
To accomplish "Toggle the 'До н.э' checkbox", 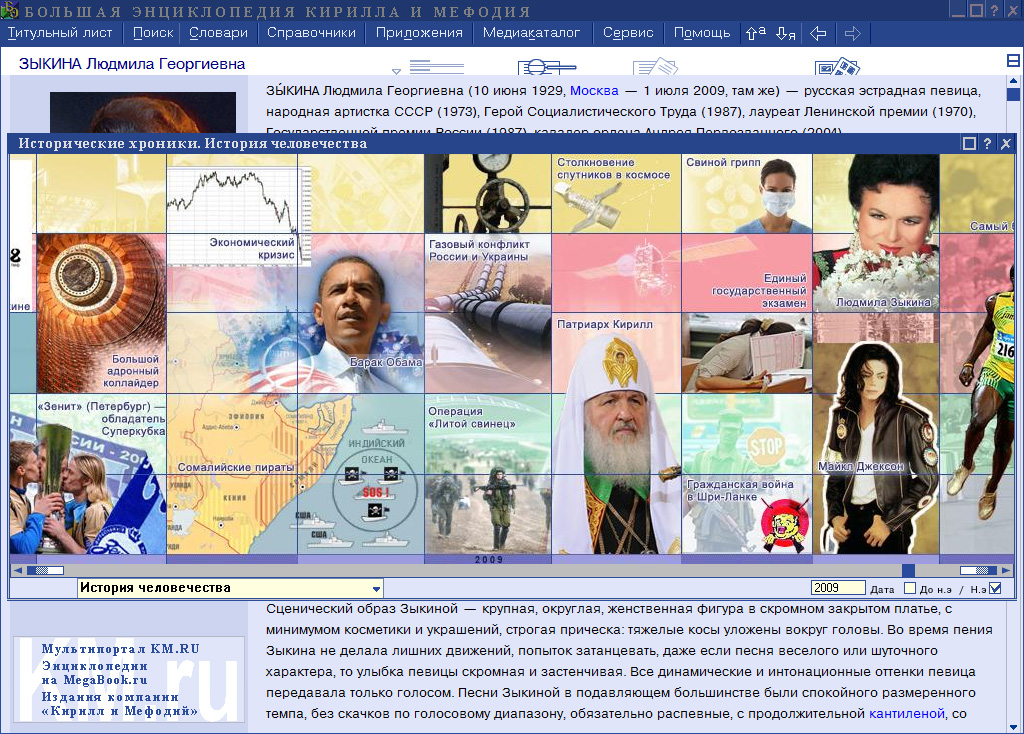I will point(910,588).
